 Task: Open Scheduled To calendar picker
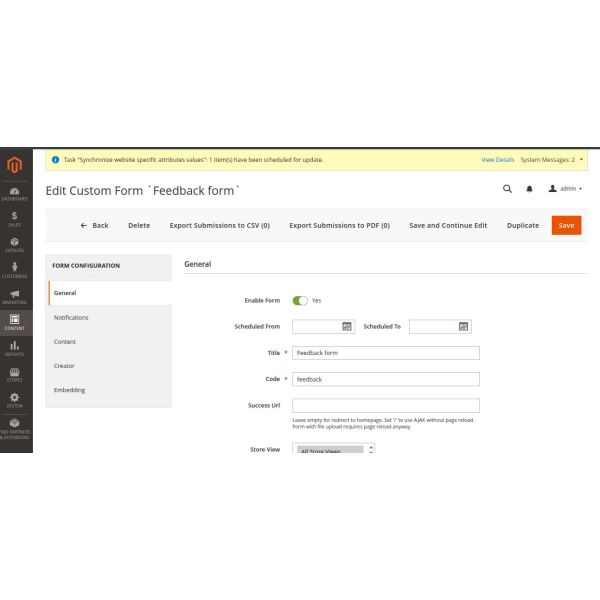point(463,326)
